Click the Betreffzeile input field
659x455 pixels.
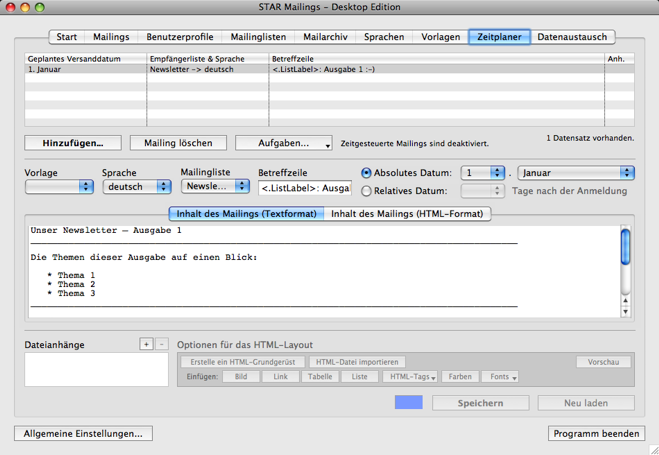pyautogui.click(x=305, y=188)
